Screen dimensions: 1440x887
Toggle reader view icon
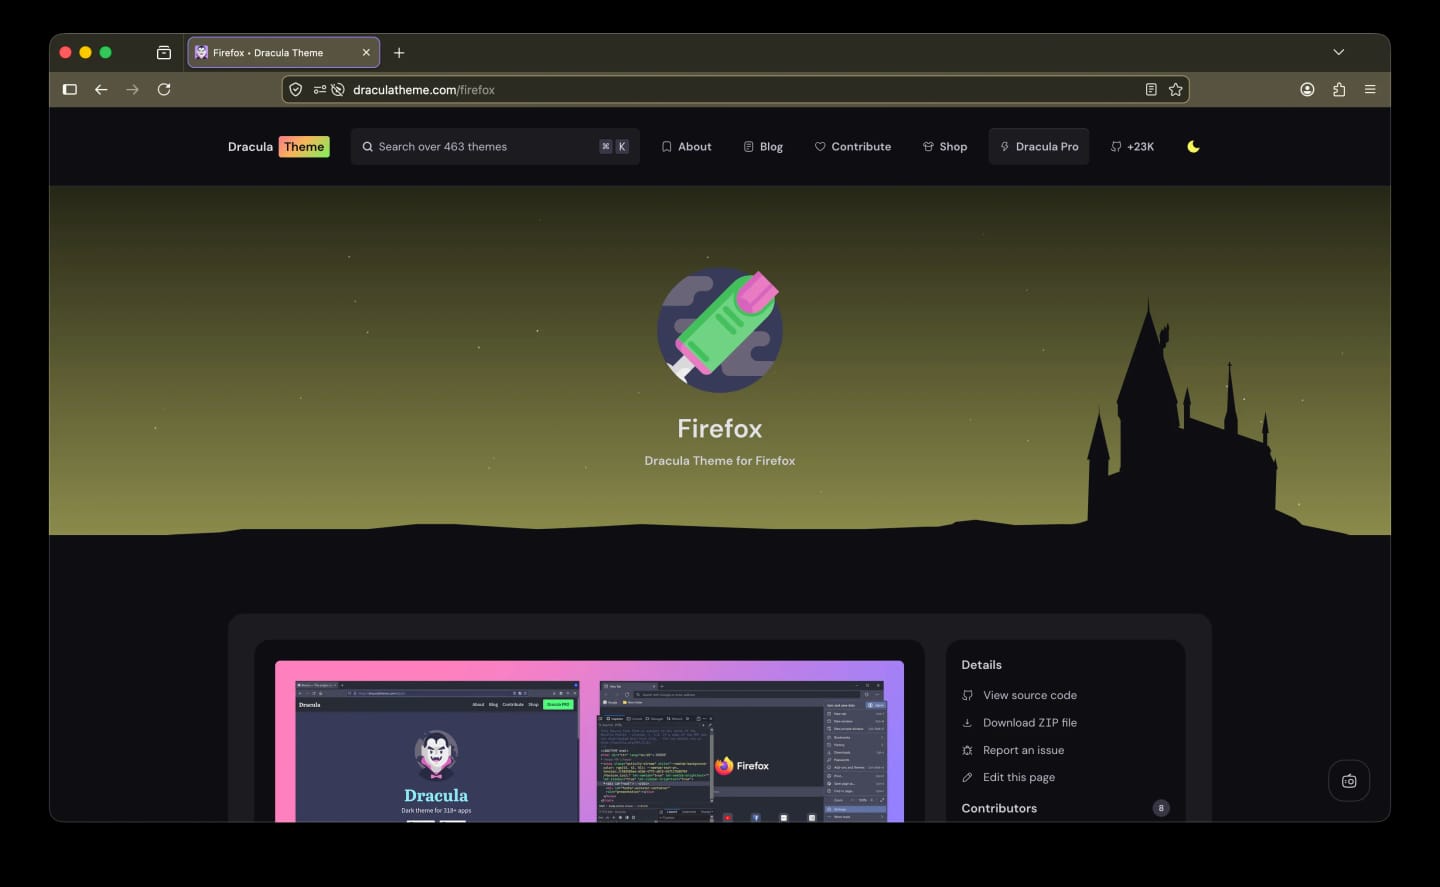(x=1151, y=89)
